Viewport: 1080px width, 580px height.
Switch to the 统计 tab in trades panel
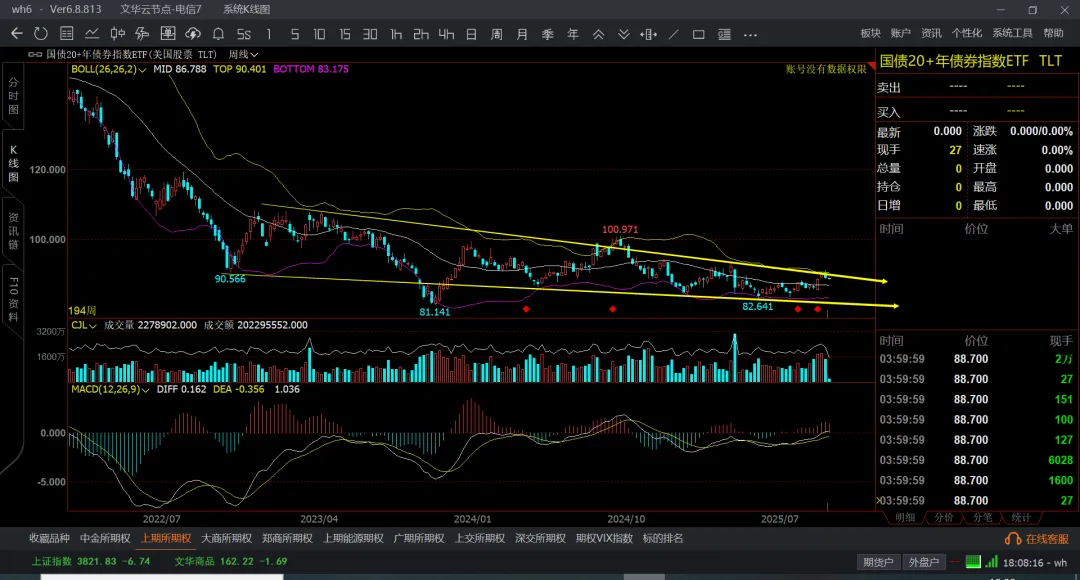point(1021,518)
